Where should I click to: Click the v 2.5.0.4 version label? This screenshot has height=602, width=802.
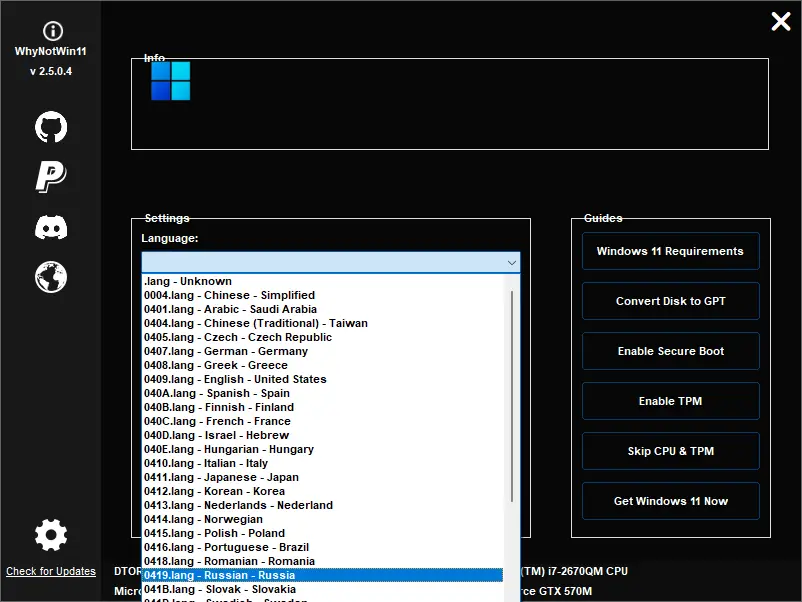click(51, 71)
